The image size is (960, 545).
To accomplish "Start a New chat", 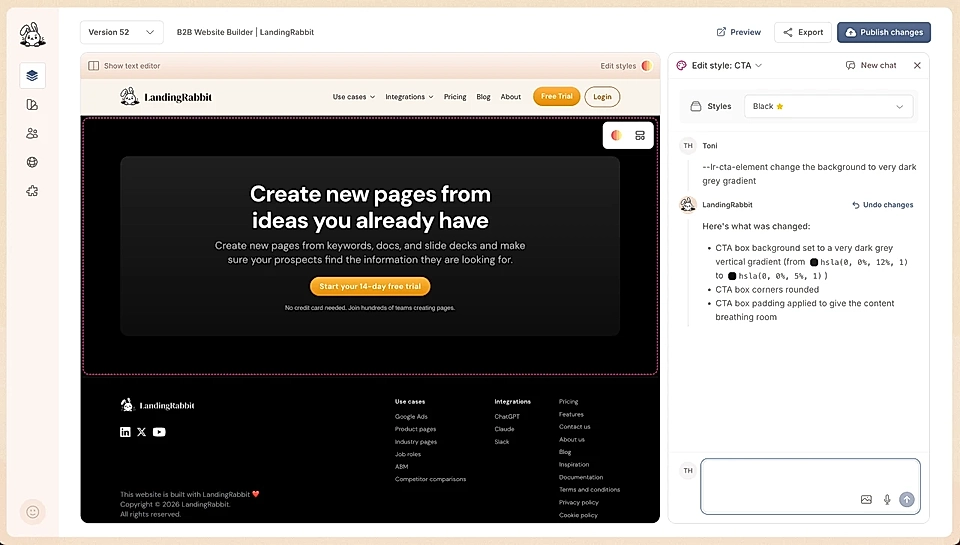I will click(871, 66).
